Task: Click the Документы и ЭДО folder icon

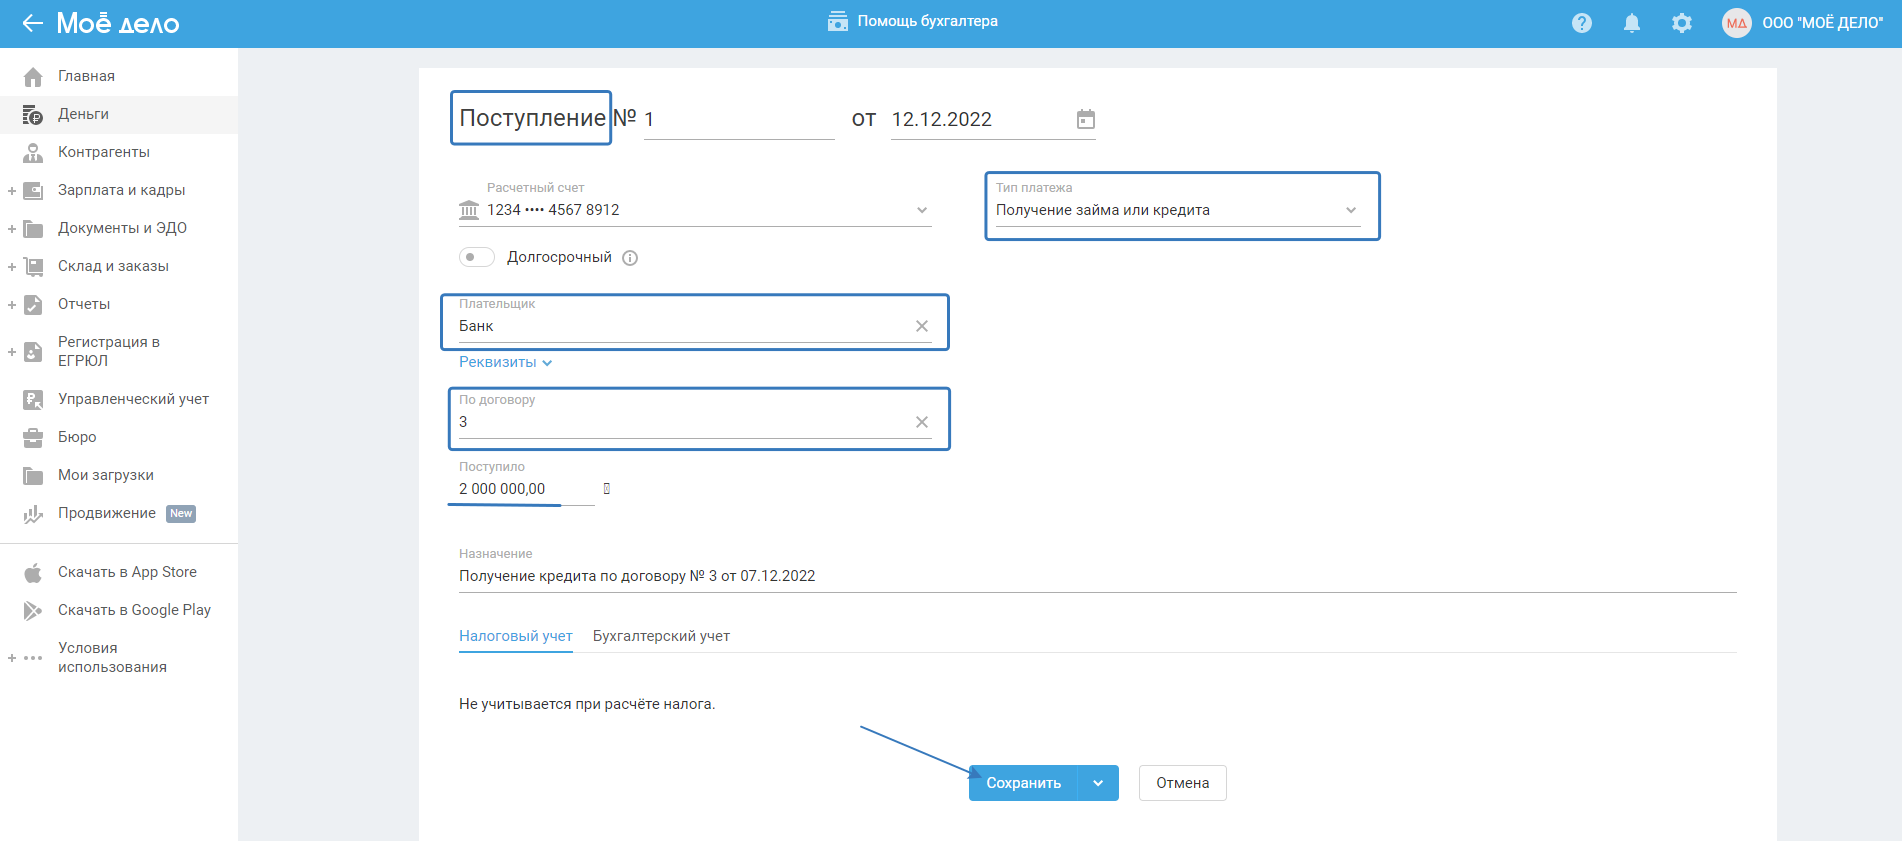Action: (33, 228)
